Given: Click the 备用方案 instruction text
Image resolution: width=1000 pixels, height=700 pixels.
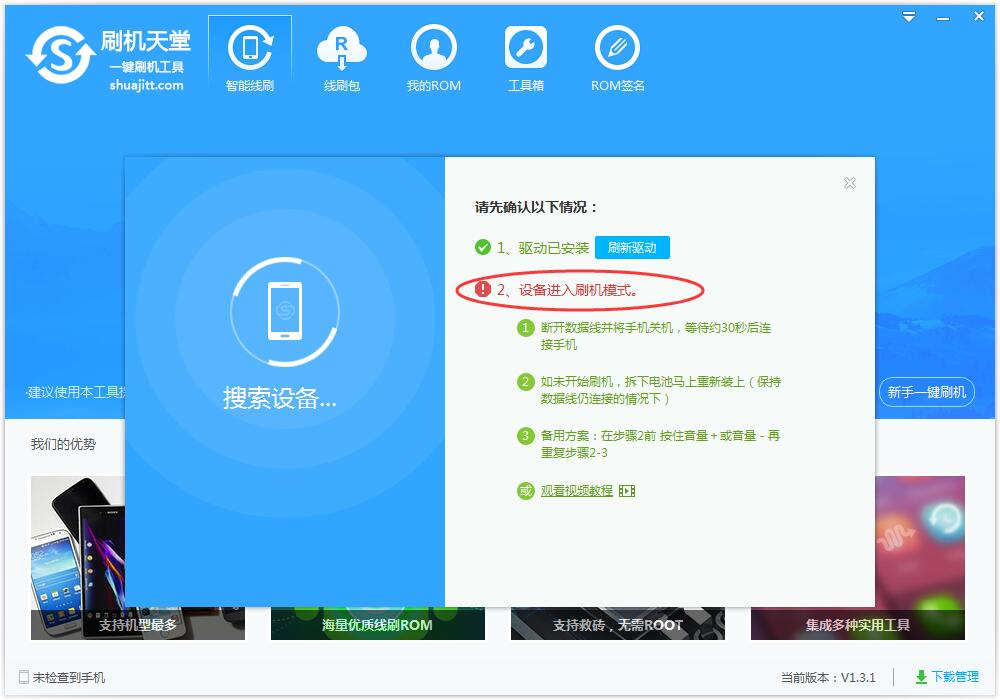Looking at the screenshot, I should click(x=660, y=444).
